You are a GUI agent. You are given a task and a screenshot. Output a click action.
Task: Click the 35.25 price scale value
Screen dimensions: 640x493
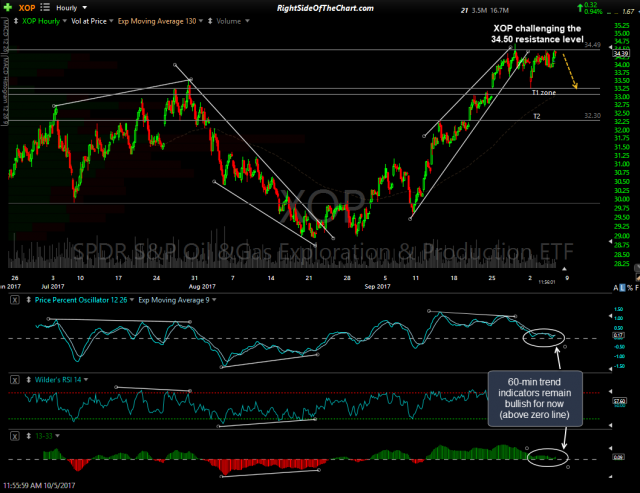pyautogui.click(x=622, y=25)
